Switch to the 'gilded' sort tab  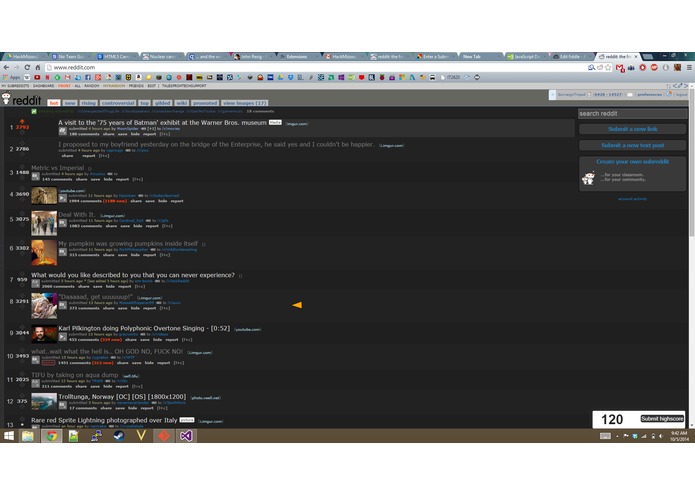coord(162,103)
